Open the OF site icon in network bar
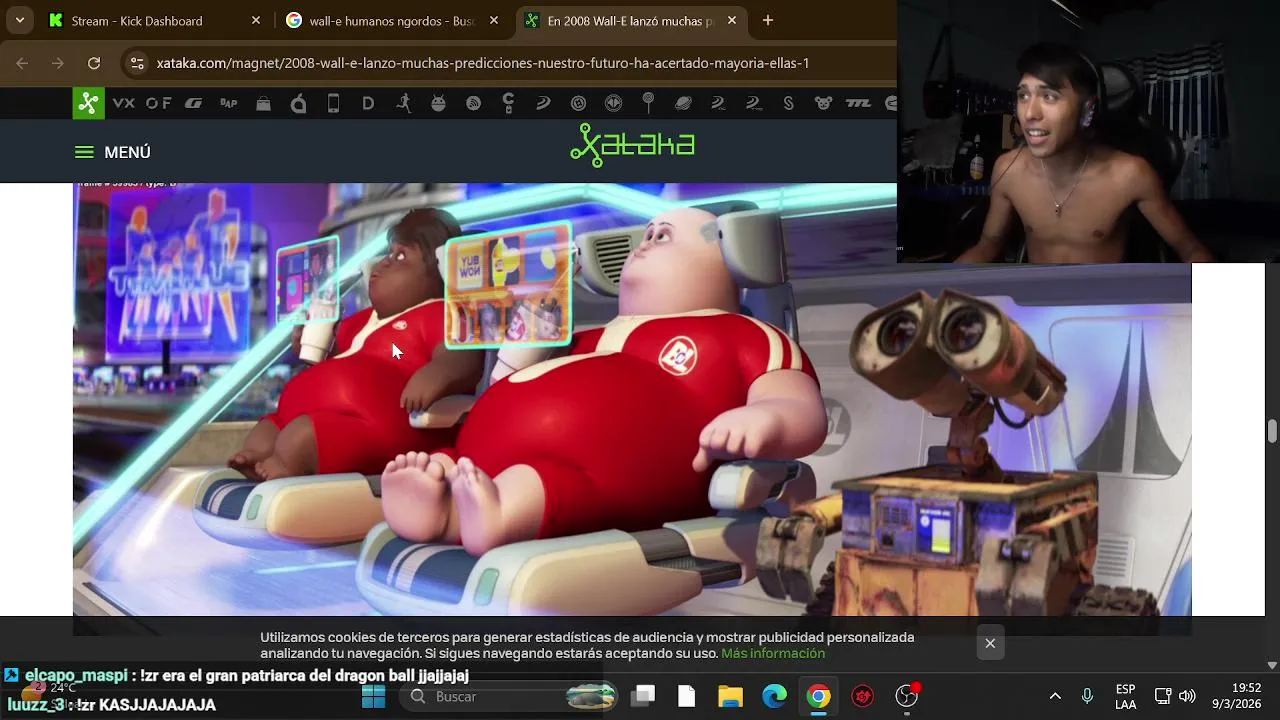 coord(159,103)
